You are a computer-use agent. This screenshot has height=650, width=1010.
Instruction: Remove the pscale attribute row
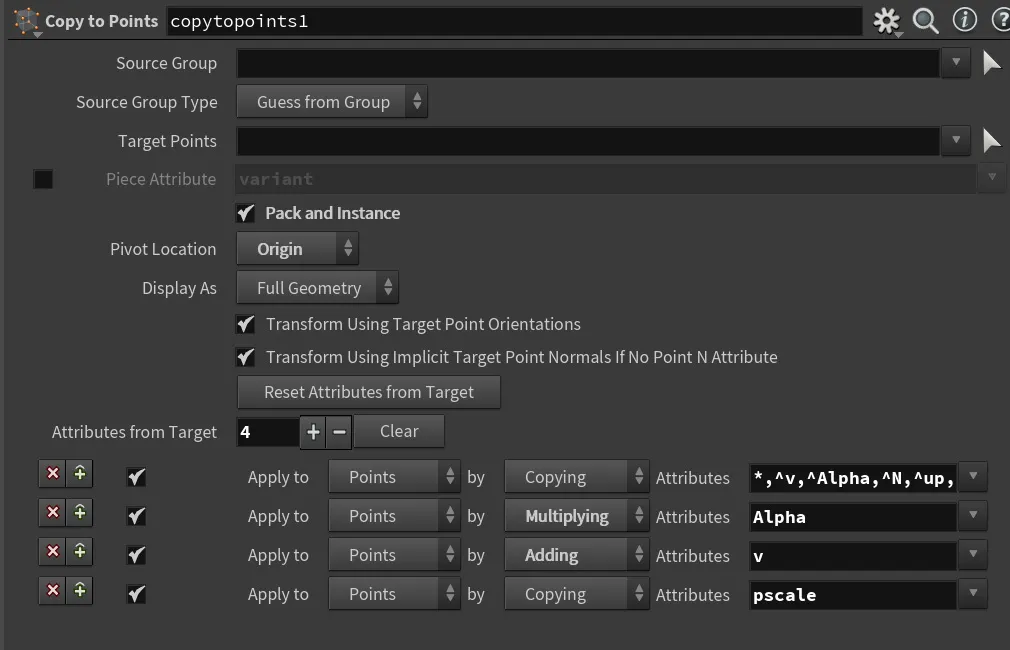coord(53,590)
